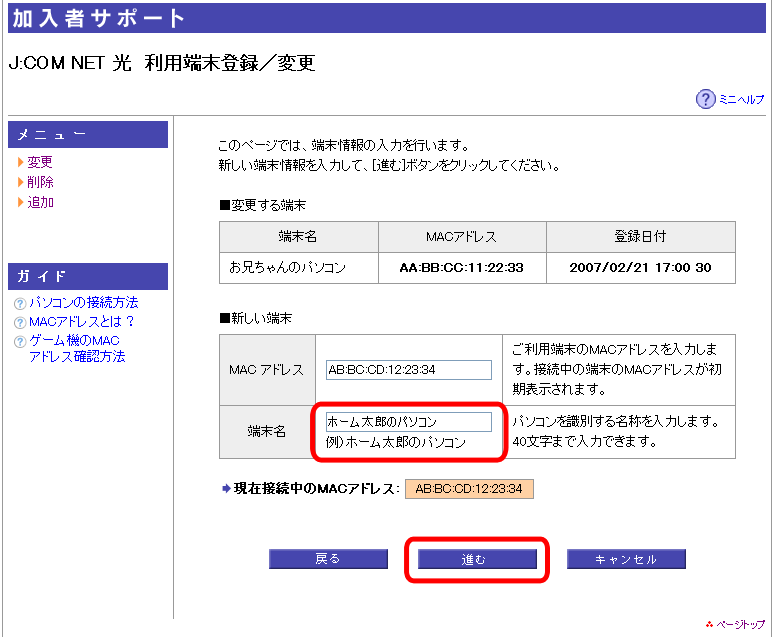Jump to top via ページトップ link
This screenshot has width=773, height=637.
click(740, 625)
